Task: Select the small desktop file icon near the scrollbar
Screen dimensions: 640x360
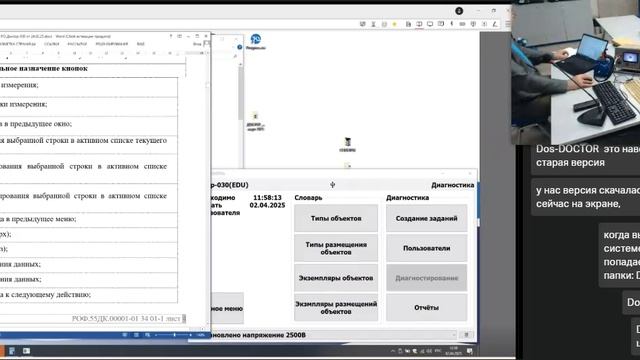Action: click(256, 122)
